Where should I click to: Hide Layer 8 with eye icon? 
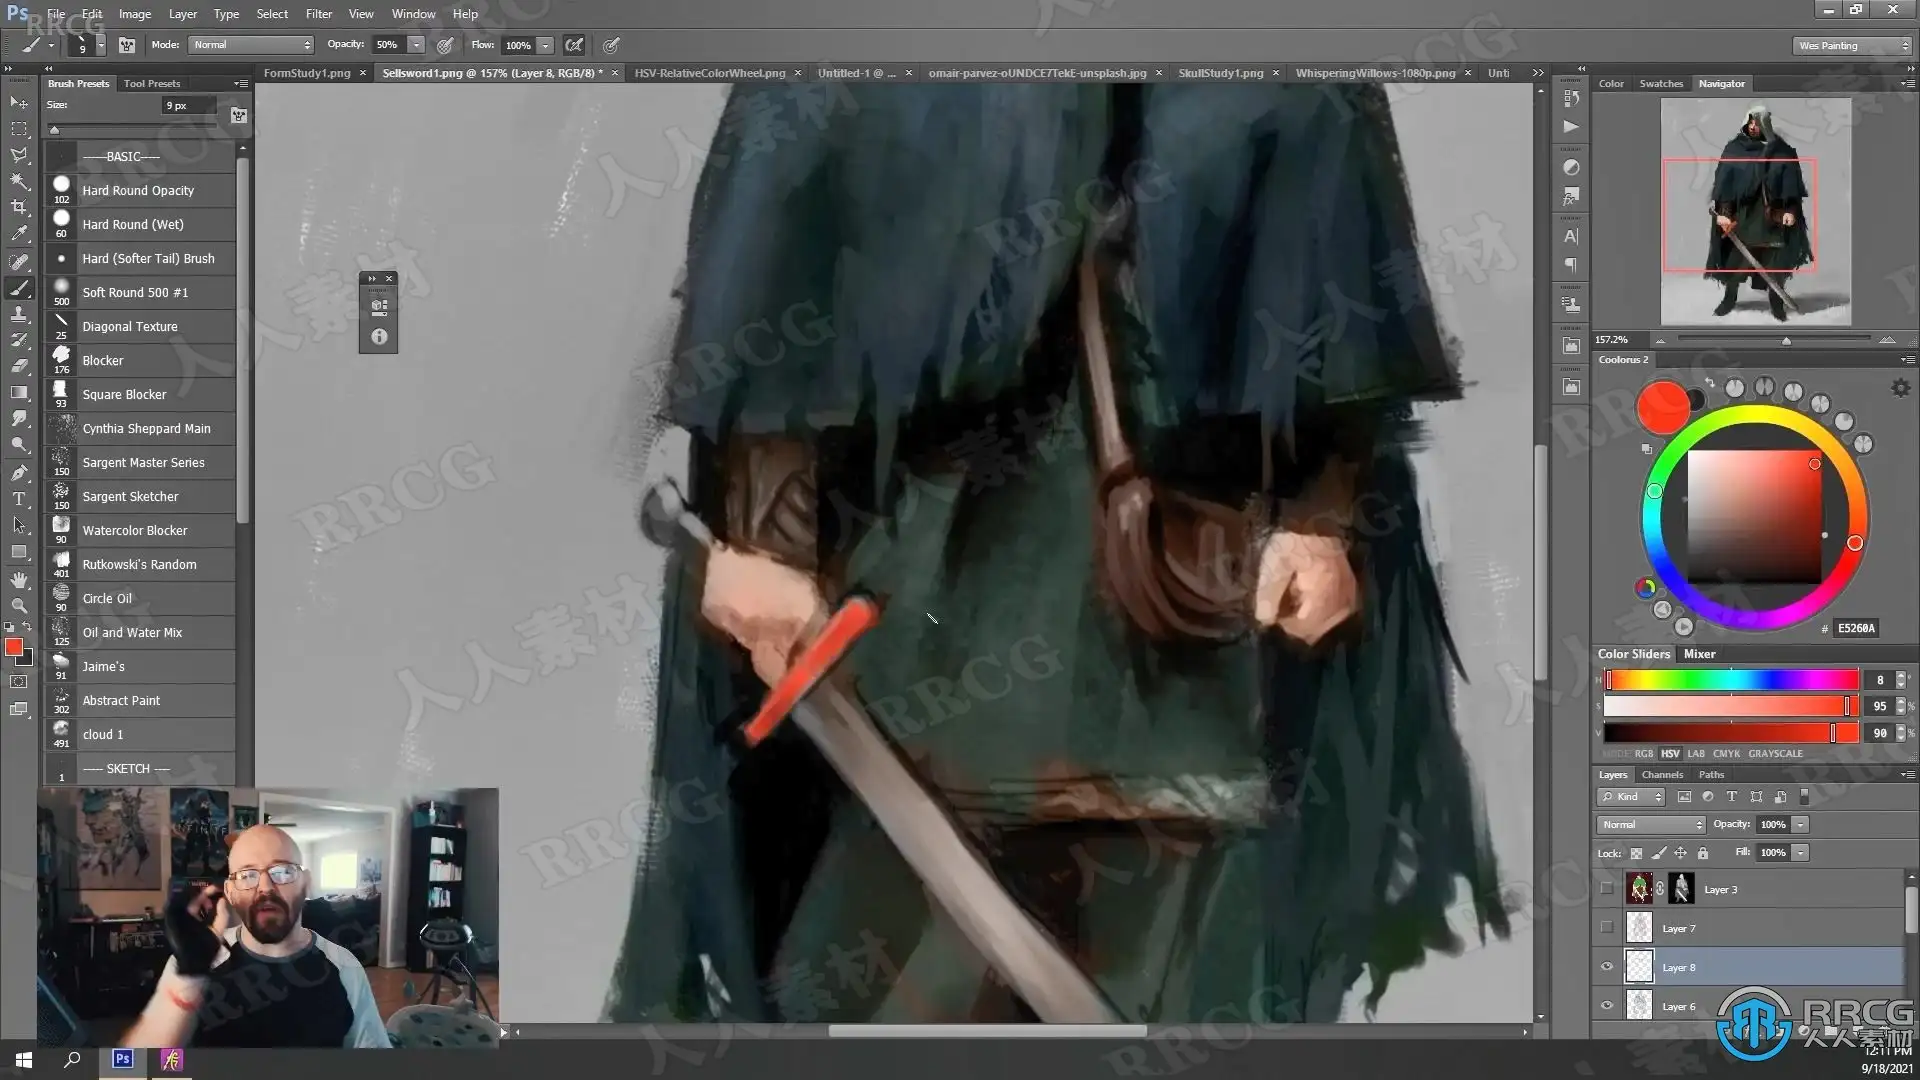click(1607, 967)
